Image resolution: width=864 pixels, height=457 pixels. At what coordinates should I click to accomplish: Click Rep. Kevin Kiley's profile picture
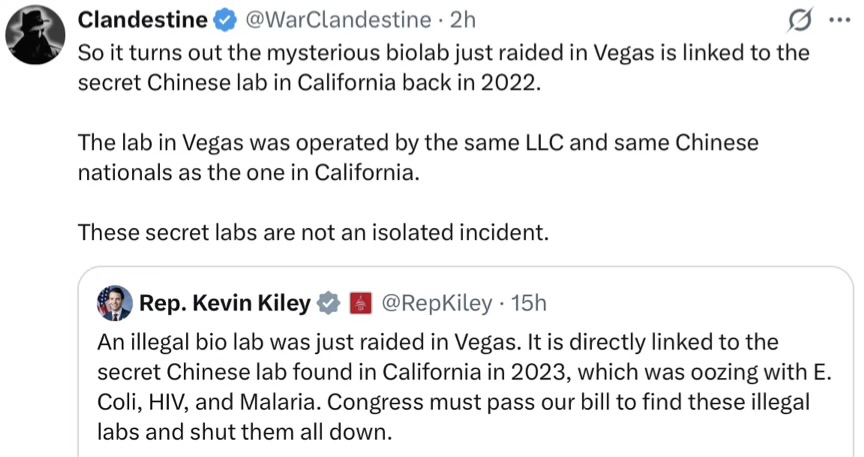pyautogui.click(x=114, y=303)
